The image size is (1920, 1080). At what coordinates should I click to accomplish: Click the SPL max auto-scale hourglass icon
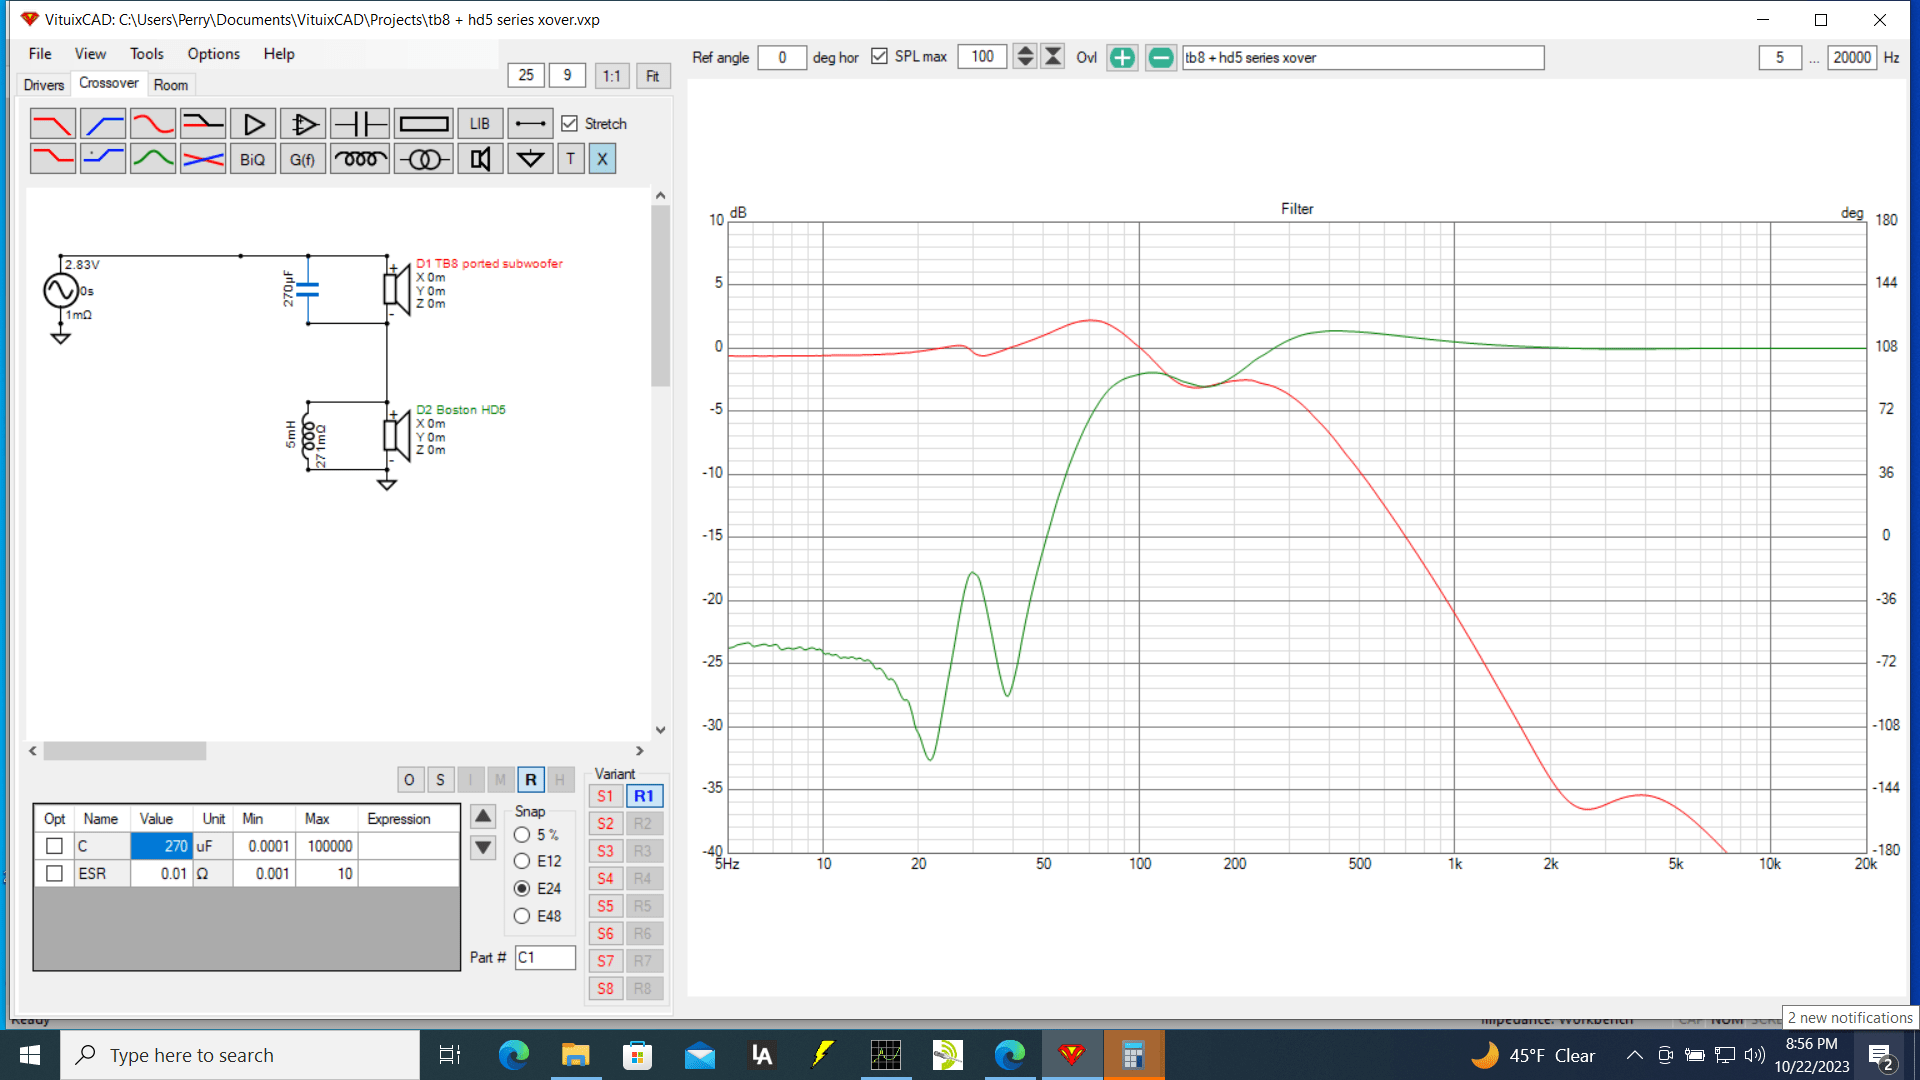click(x=1053, y=57)
